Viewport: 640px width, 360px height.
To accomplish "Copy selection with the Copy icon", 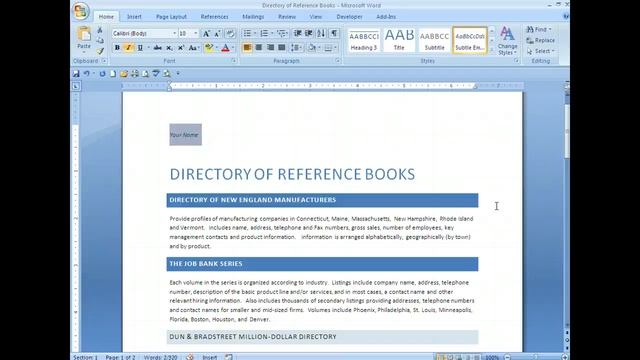I will pyautogui.click(x=100, y=40).
